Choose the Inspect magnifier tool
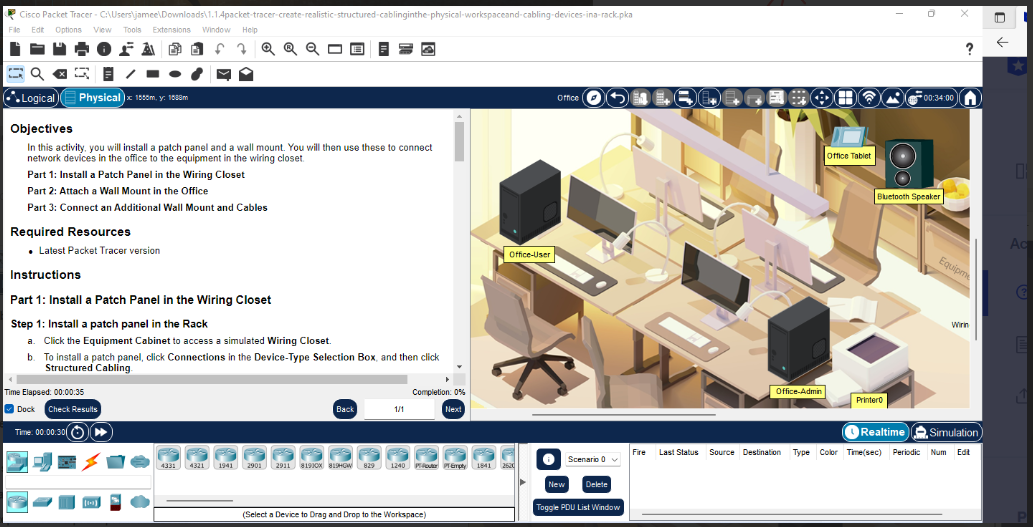 [38, 74]
